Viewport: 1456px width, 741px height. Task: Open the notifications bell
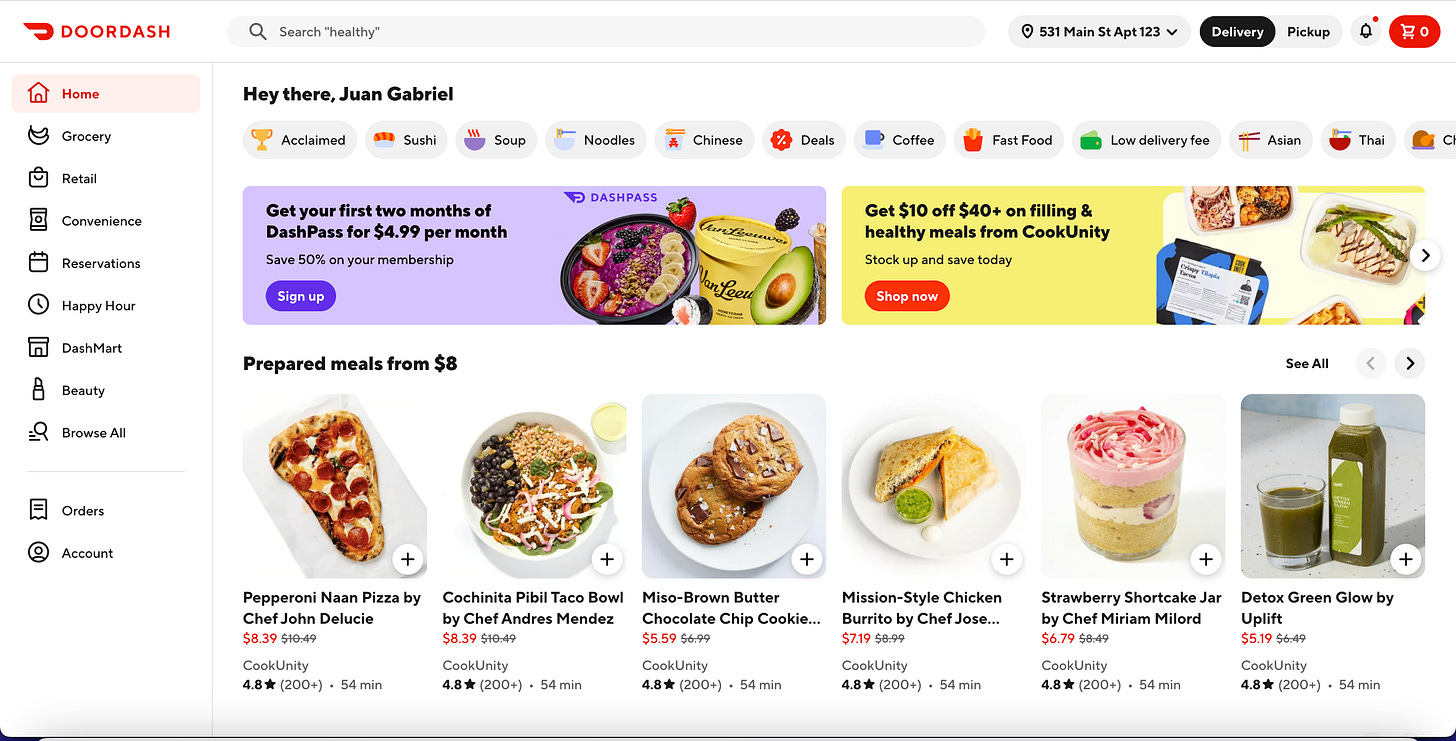coord(1366,32)
